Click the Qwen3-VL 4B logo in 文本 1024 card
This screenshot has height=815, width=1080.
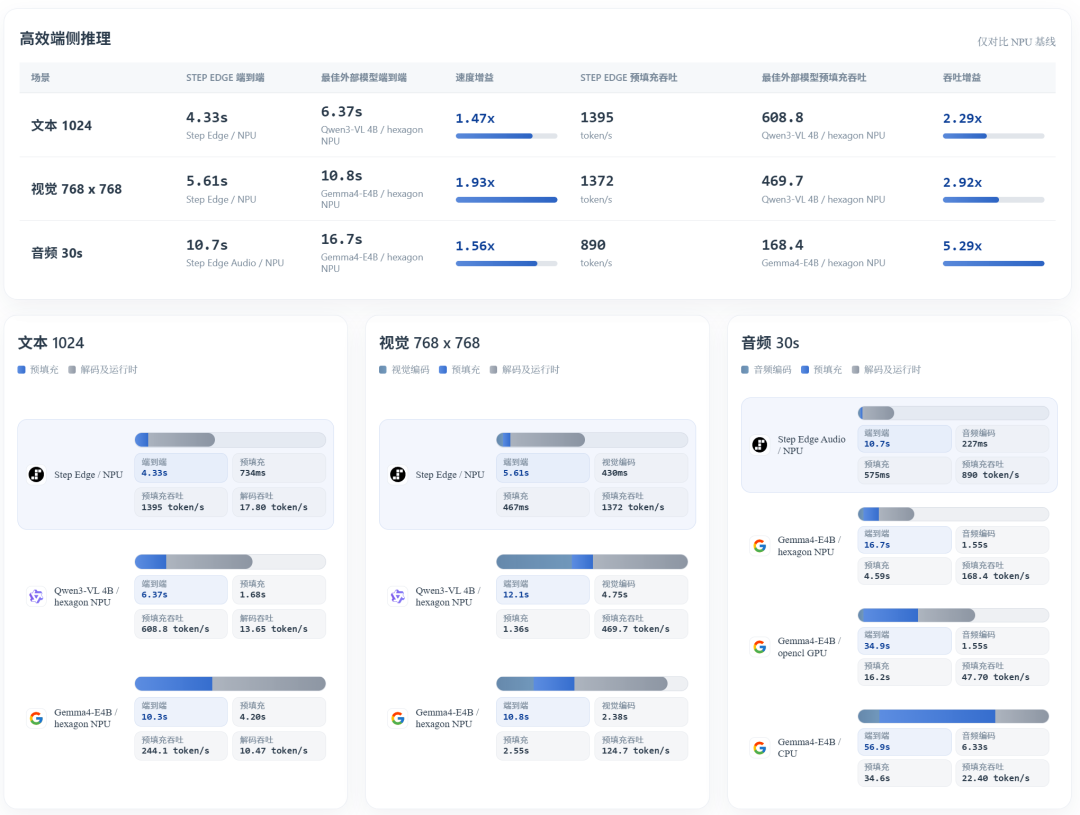pos(37,596)
